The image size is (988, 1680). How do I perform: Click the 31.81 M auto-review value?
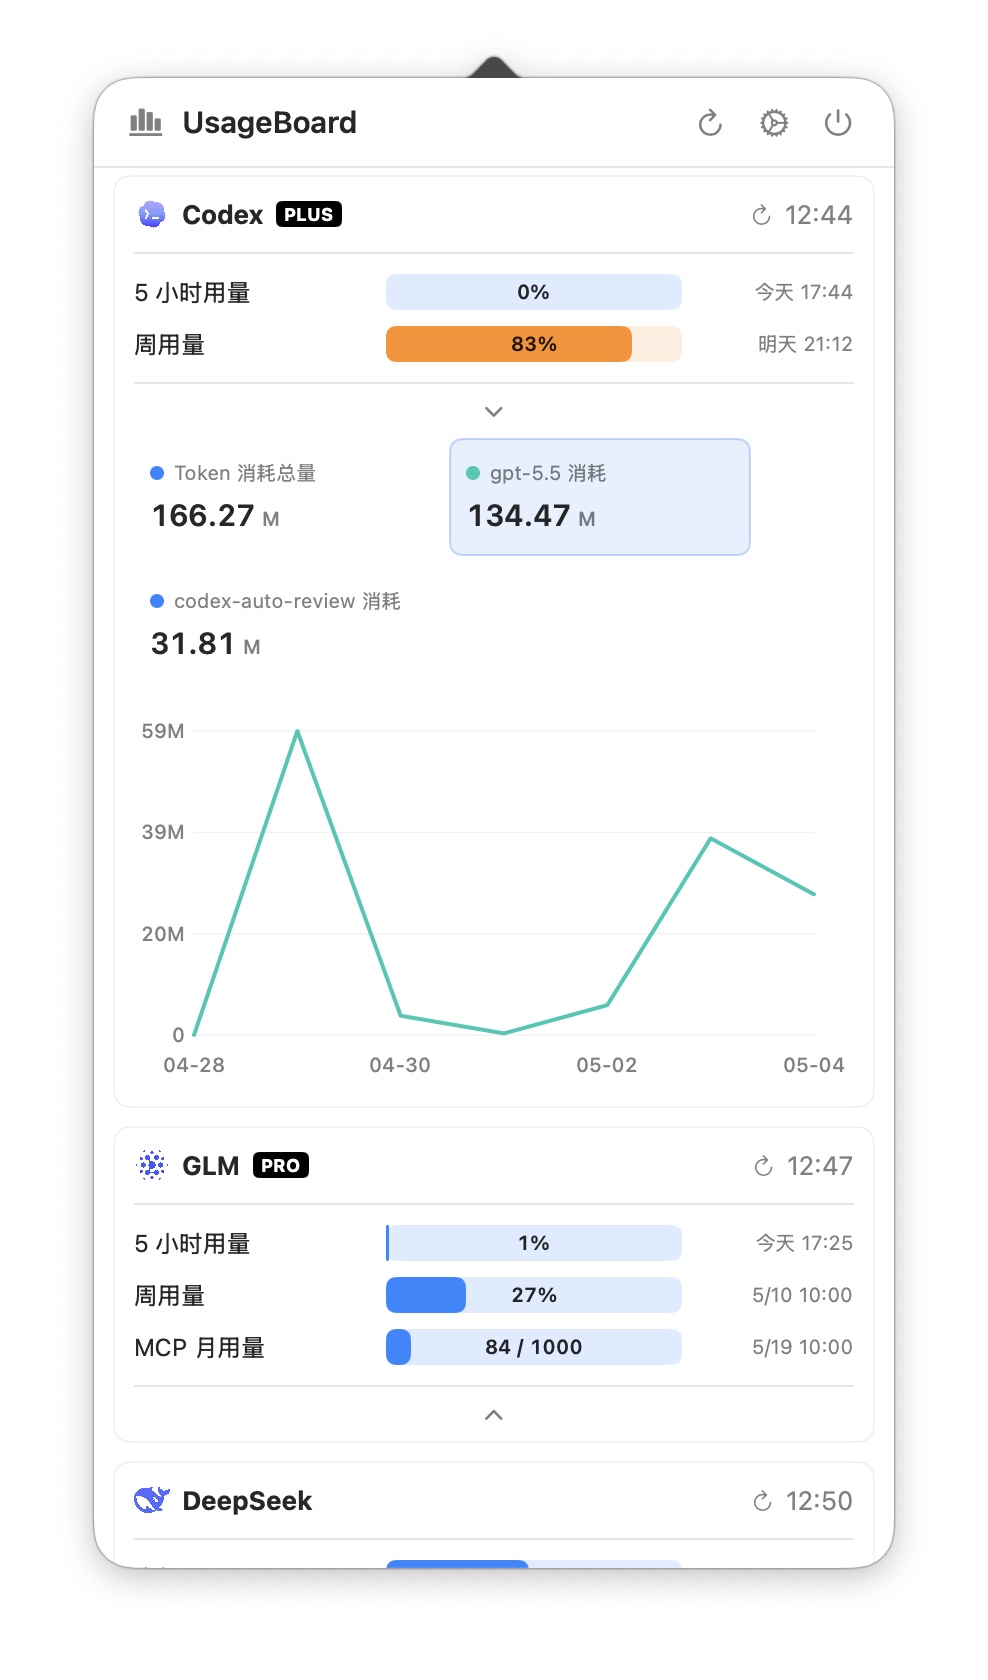pyautogui.click(x=206, y=644)
